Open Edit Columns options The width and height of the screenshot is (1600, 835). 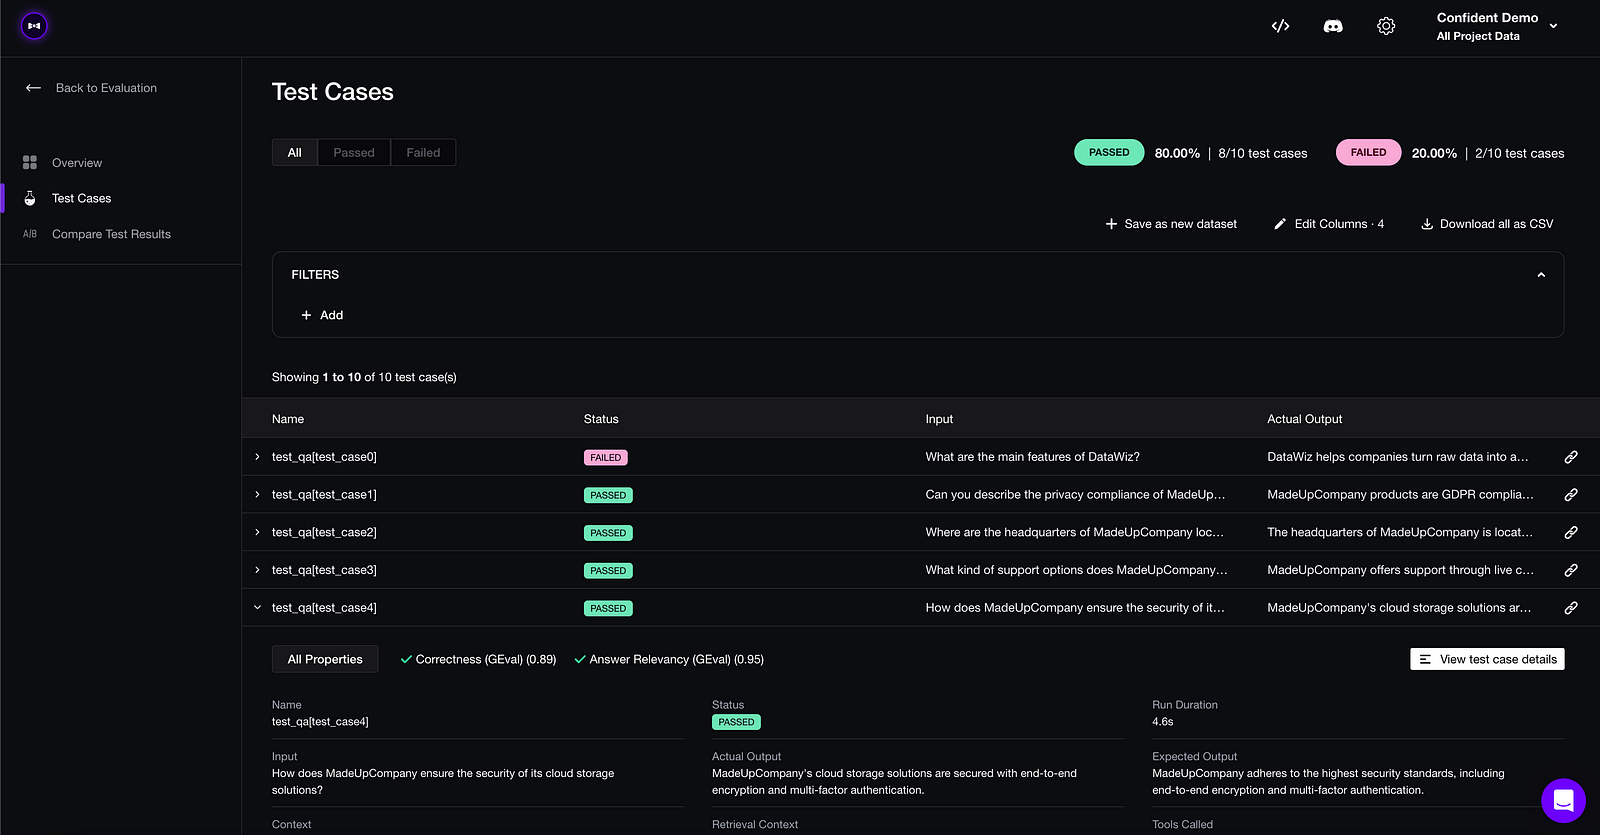pos(1329,224)
